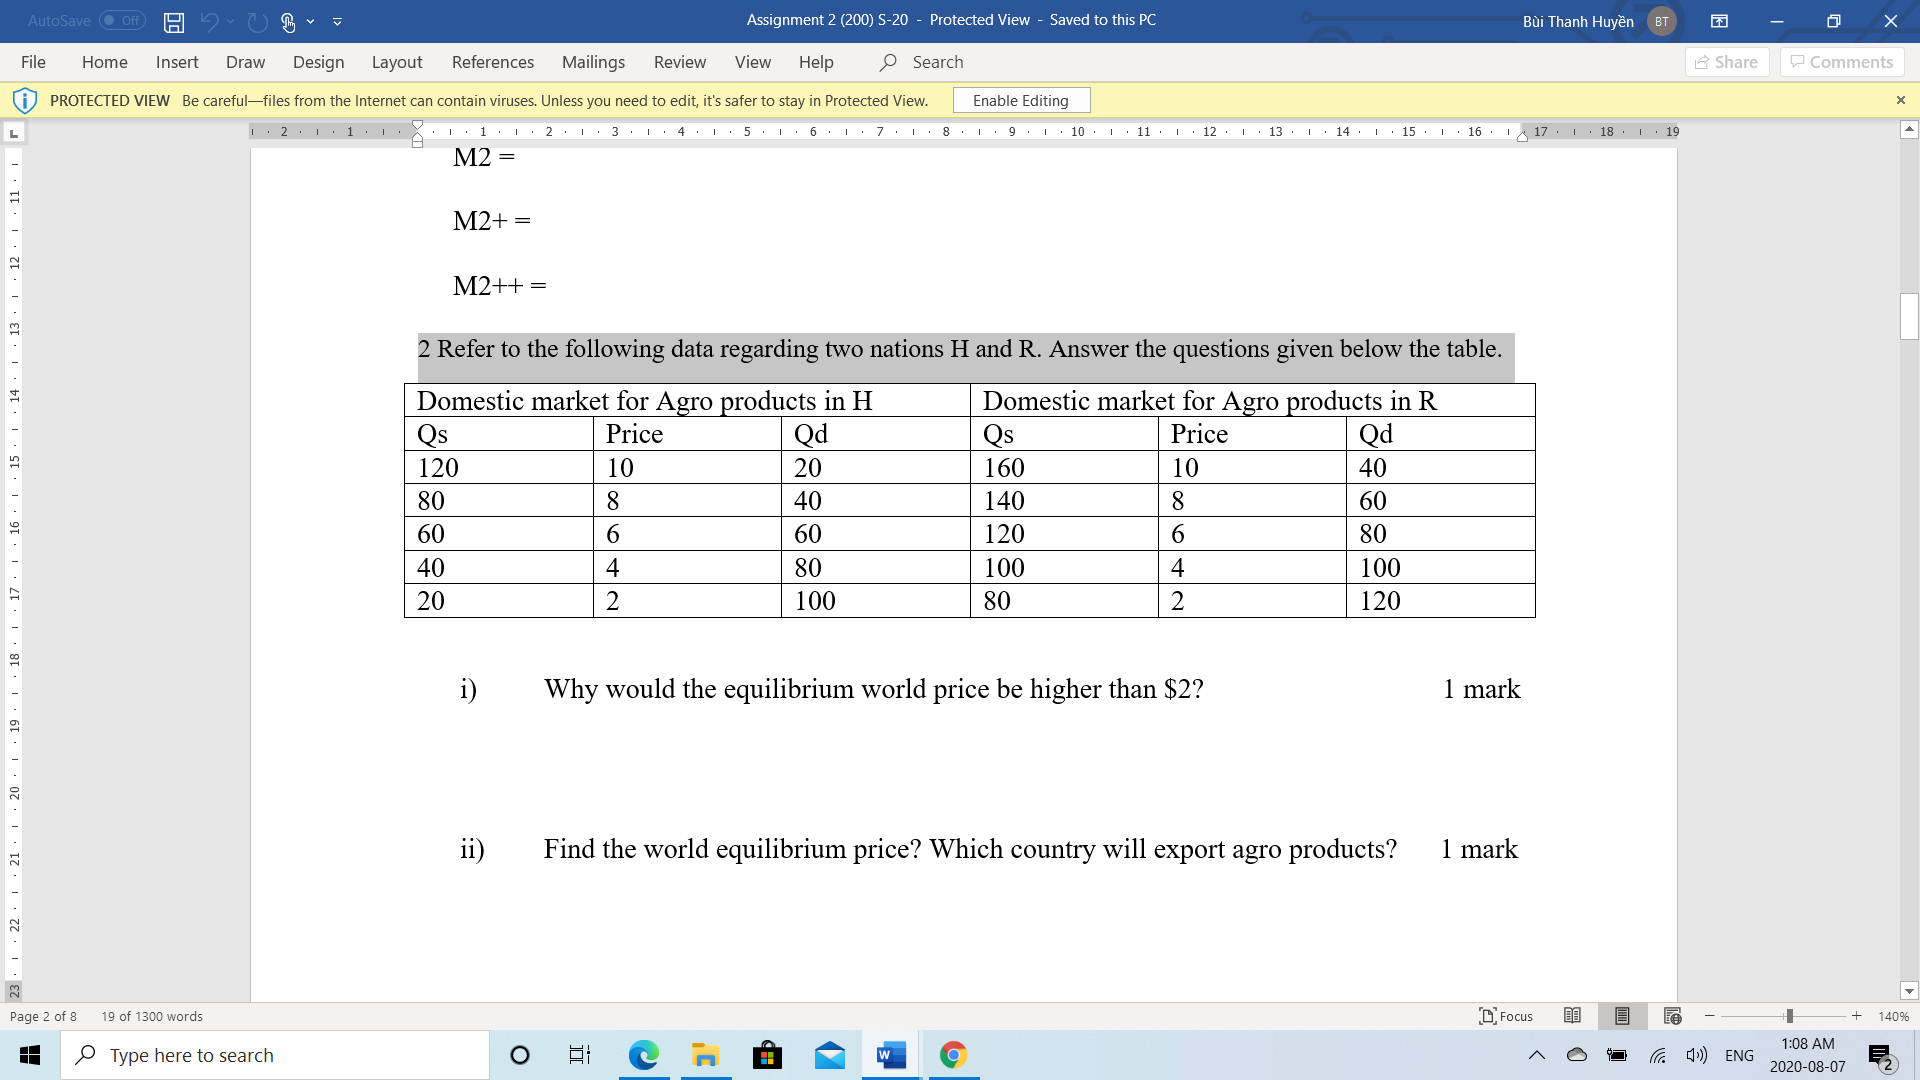Open the Comments button

(x=1842, y=62)
